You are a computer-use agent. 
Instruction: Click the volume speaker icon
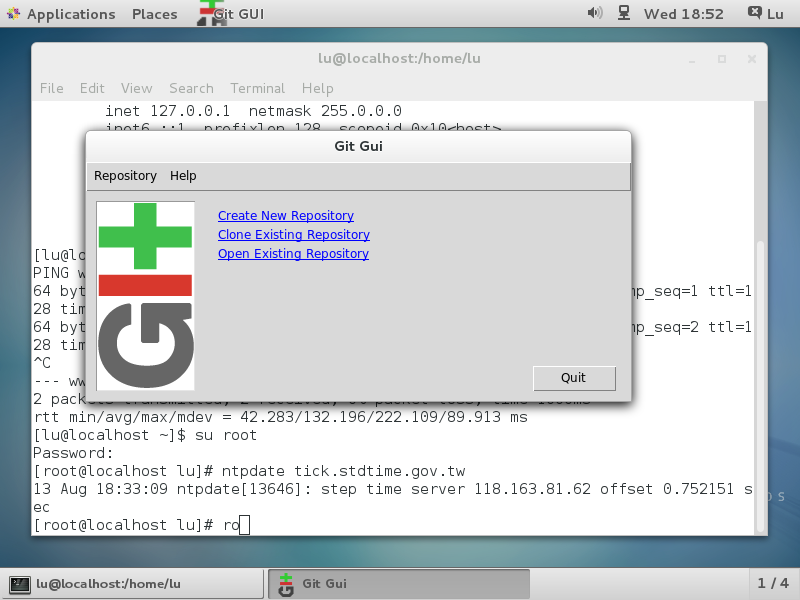point(594,13)
